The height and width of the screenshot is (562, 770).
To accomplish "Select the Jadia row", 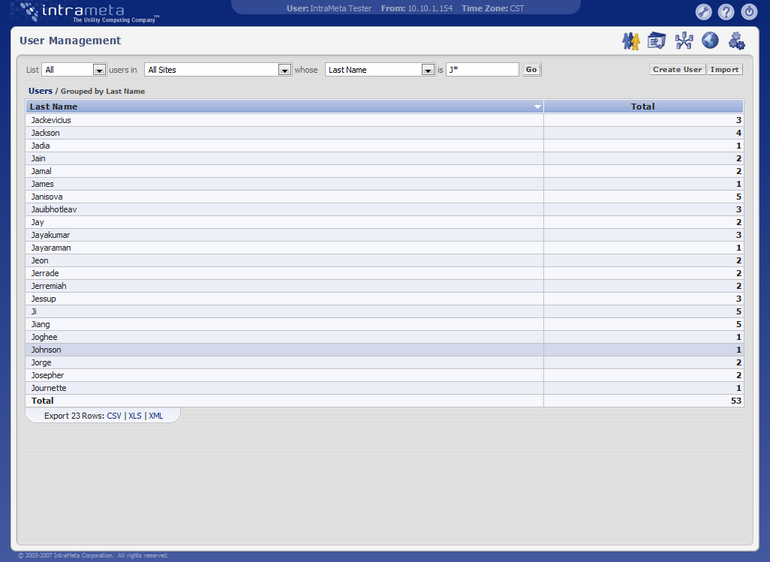I will coord(385,146).
